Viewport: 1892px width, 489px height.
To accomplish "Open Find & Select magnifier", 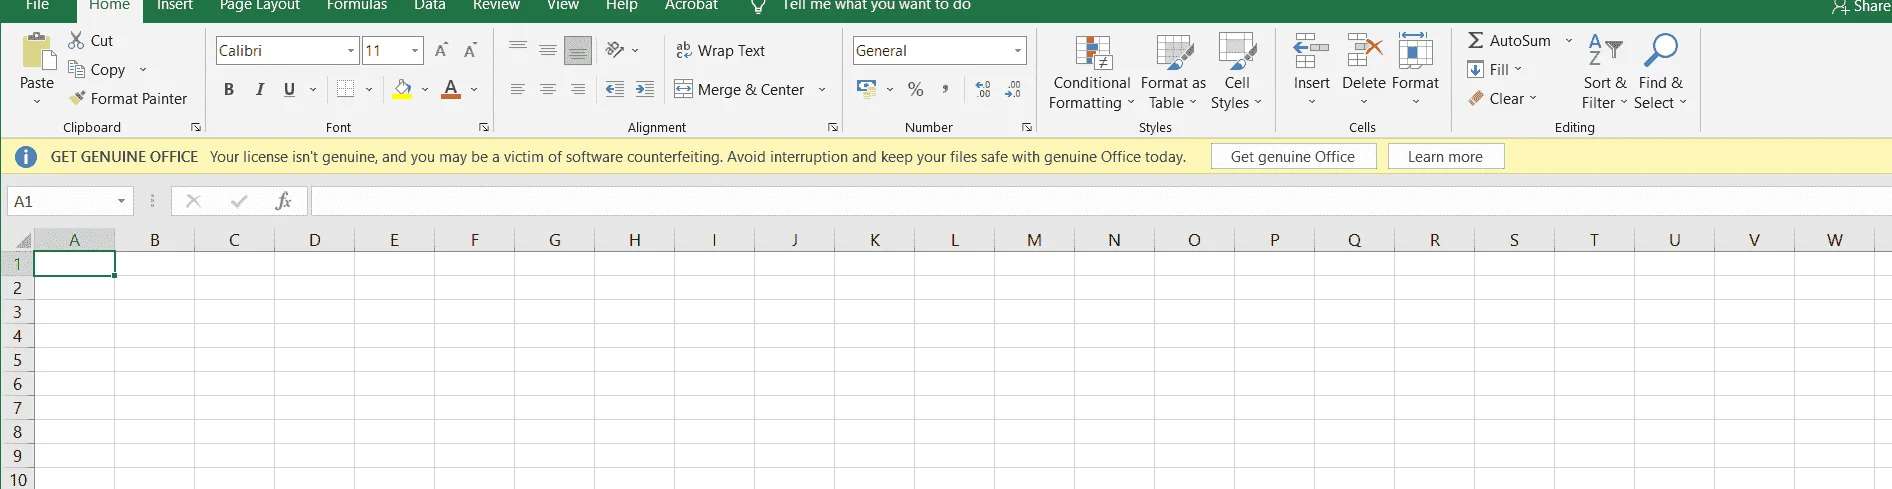I will [1661, 72].
